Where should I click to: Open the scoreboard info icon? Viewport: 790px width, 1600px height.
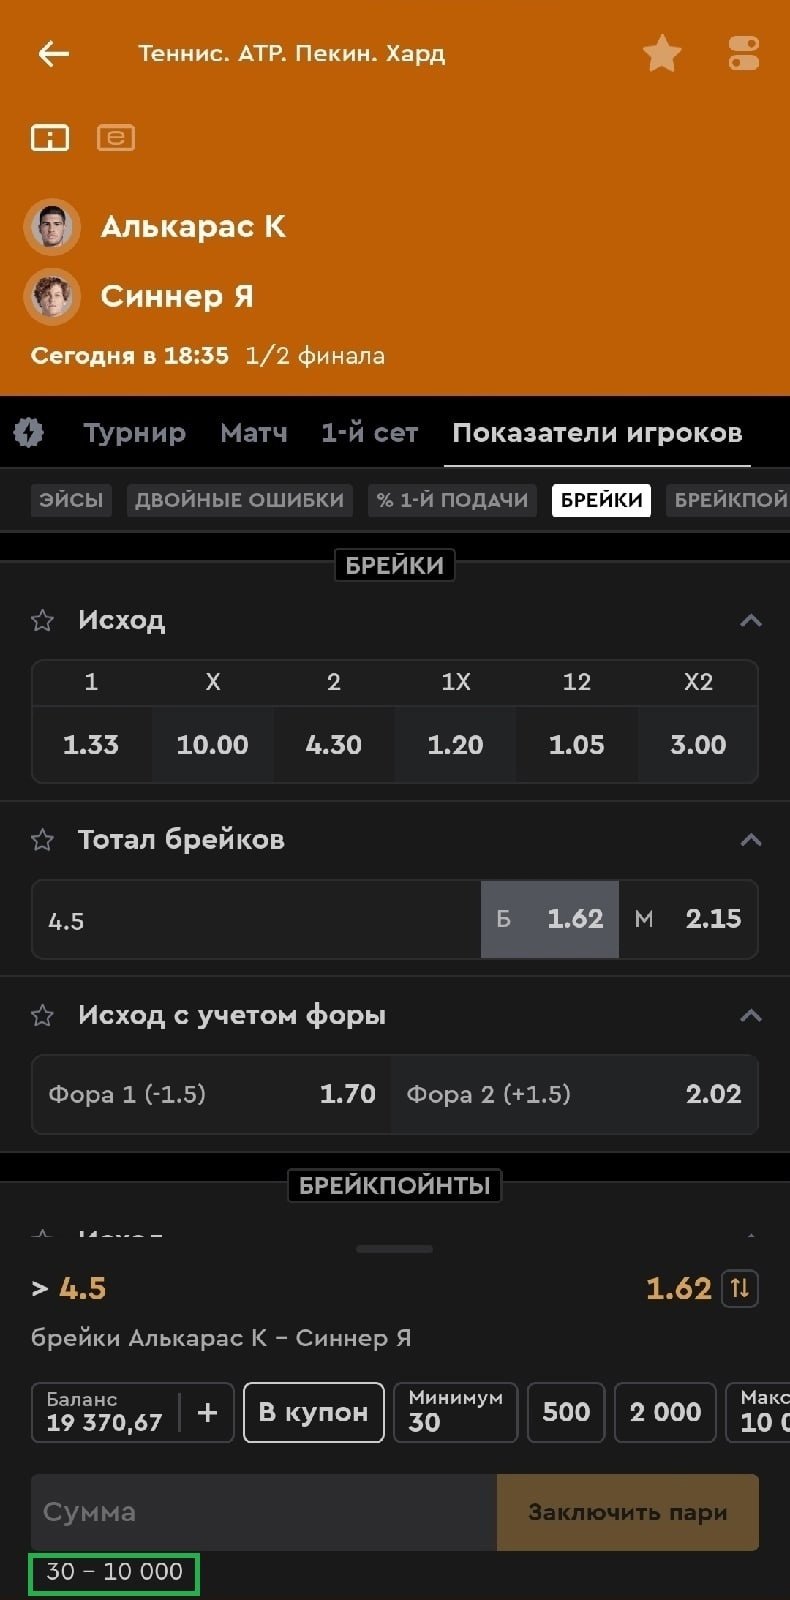50,137
